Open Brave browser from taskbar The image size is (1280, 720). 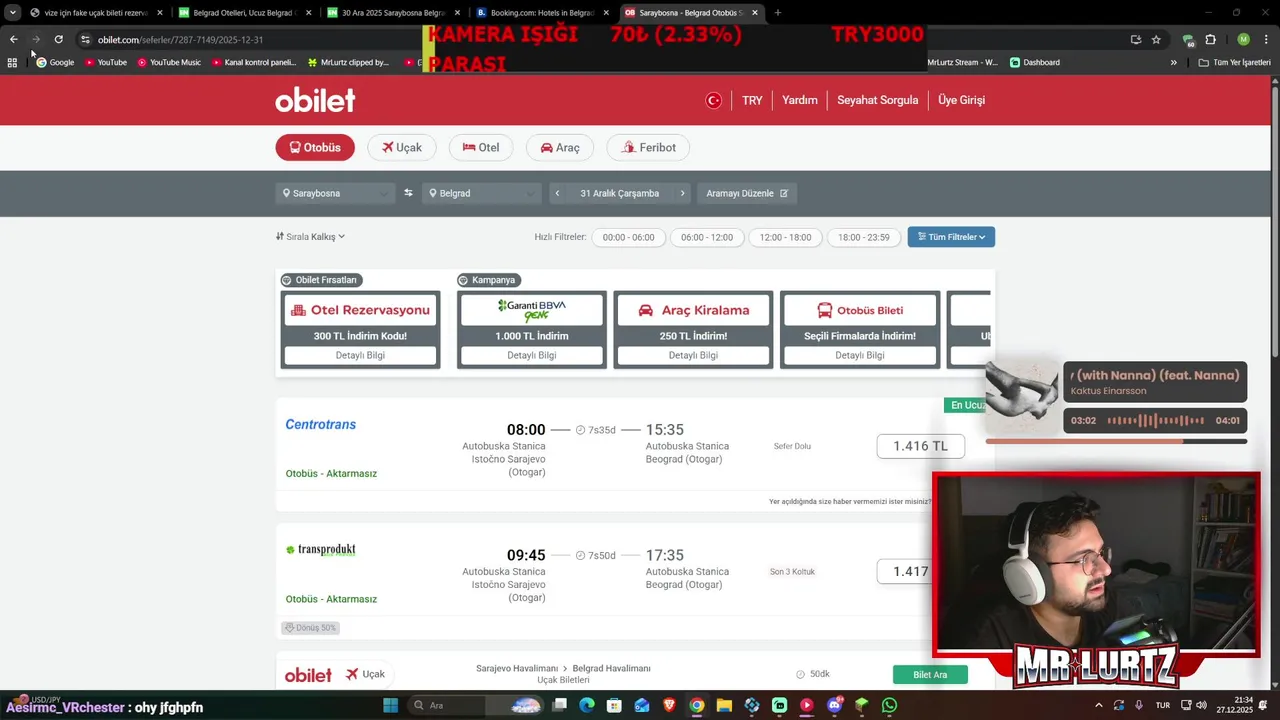click(x=669, y=705)
